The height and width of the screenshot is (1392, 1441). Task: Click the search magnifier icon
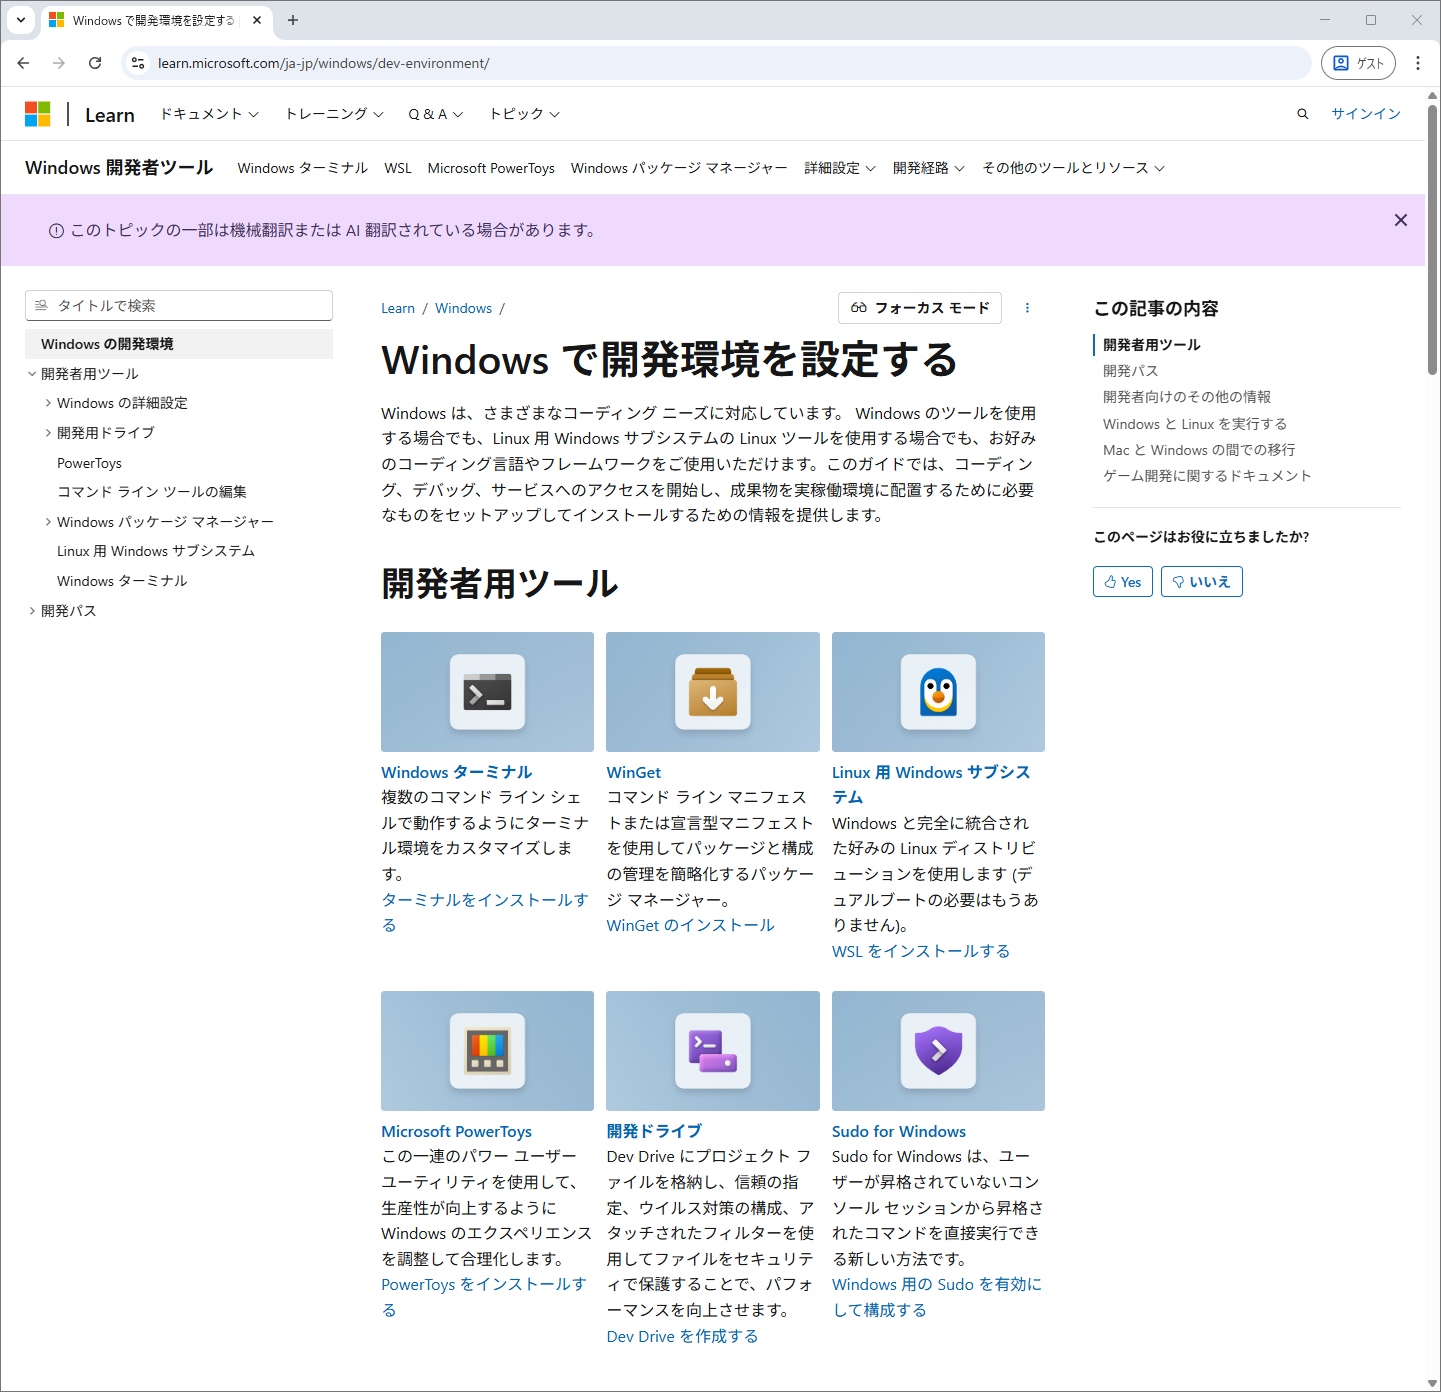1302,114
